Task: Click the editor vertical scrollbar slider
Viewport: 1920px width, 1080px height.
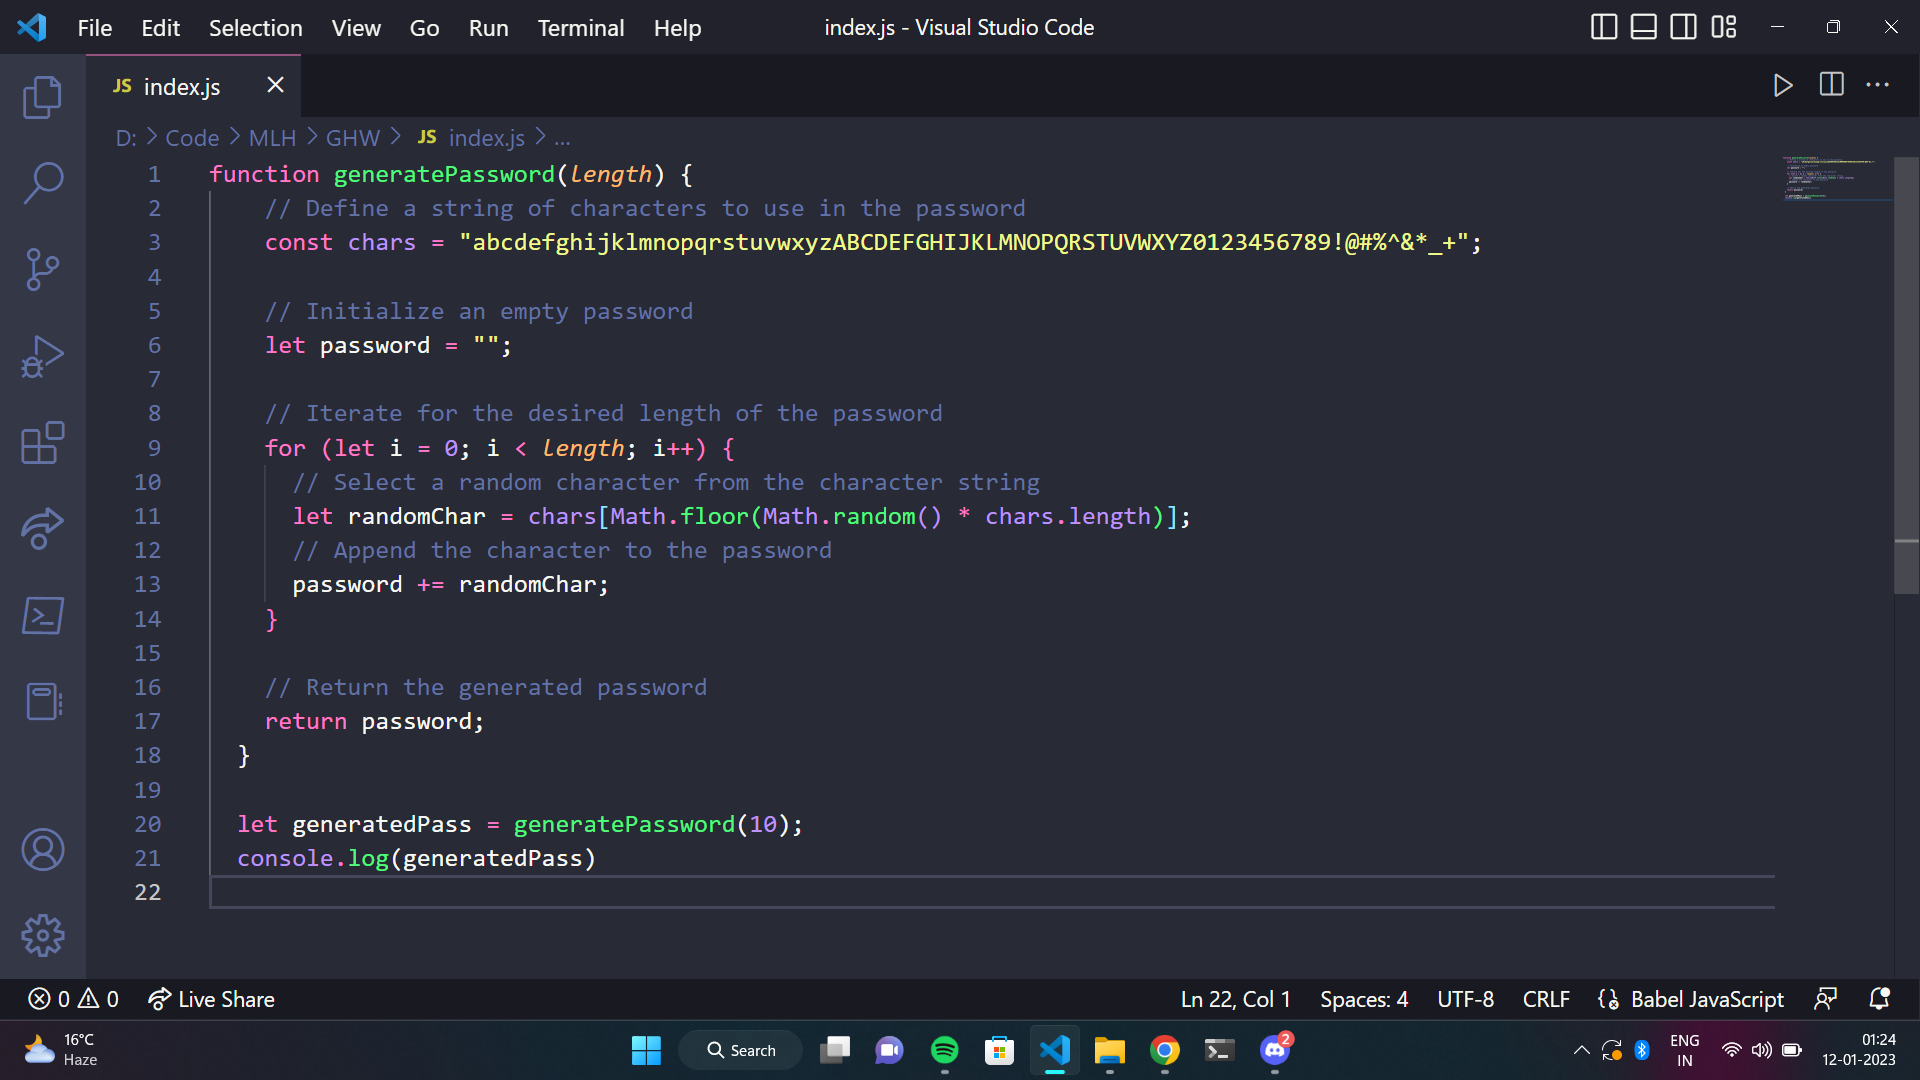Action: pos(1906,375)
